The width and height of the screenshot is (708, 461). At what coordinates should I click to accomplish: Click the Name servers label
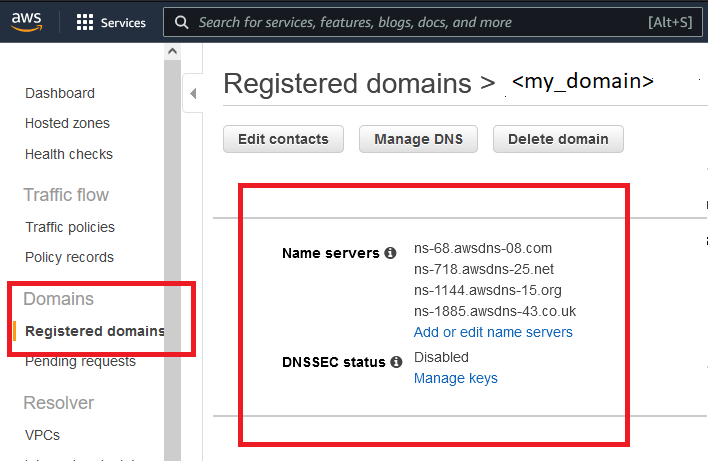(331, 253)
